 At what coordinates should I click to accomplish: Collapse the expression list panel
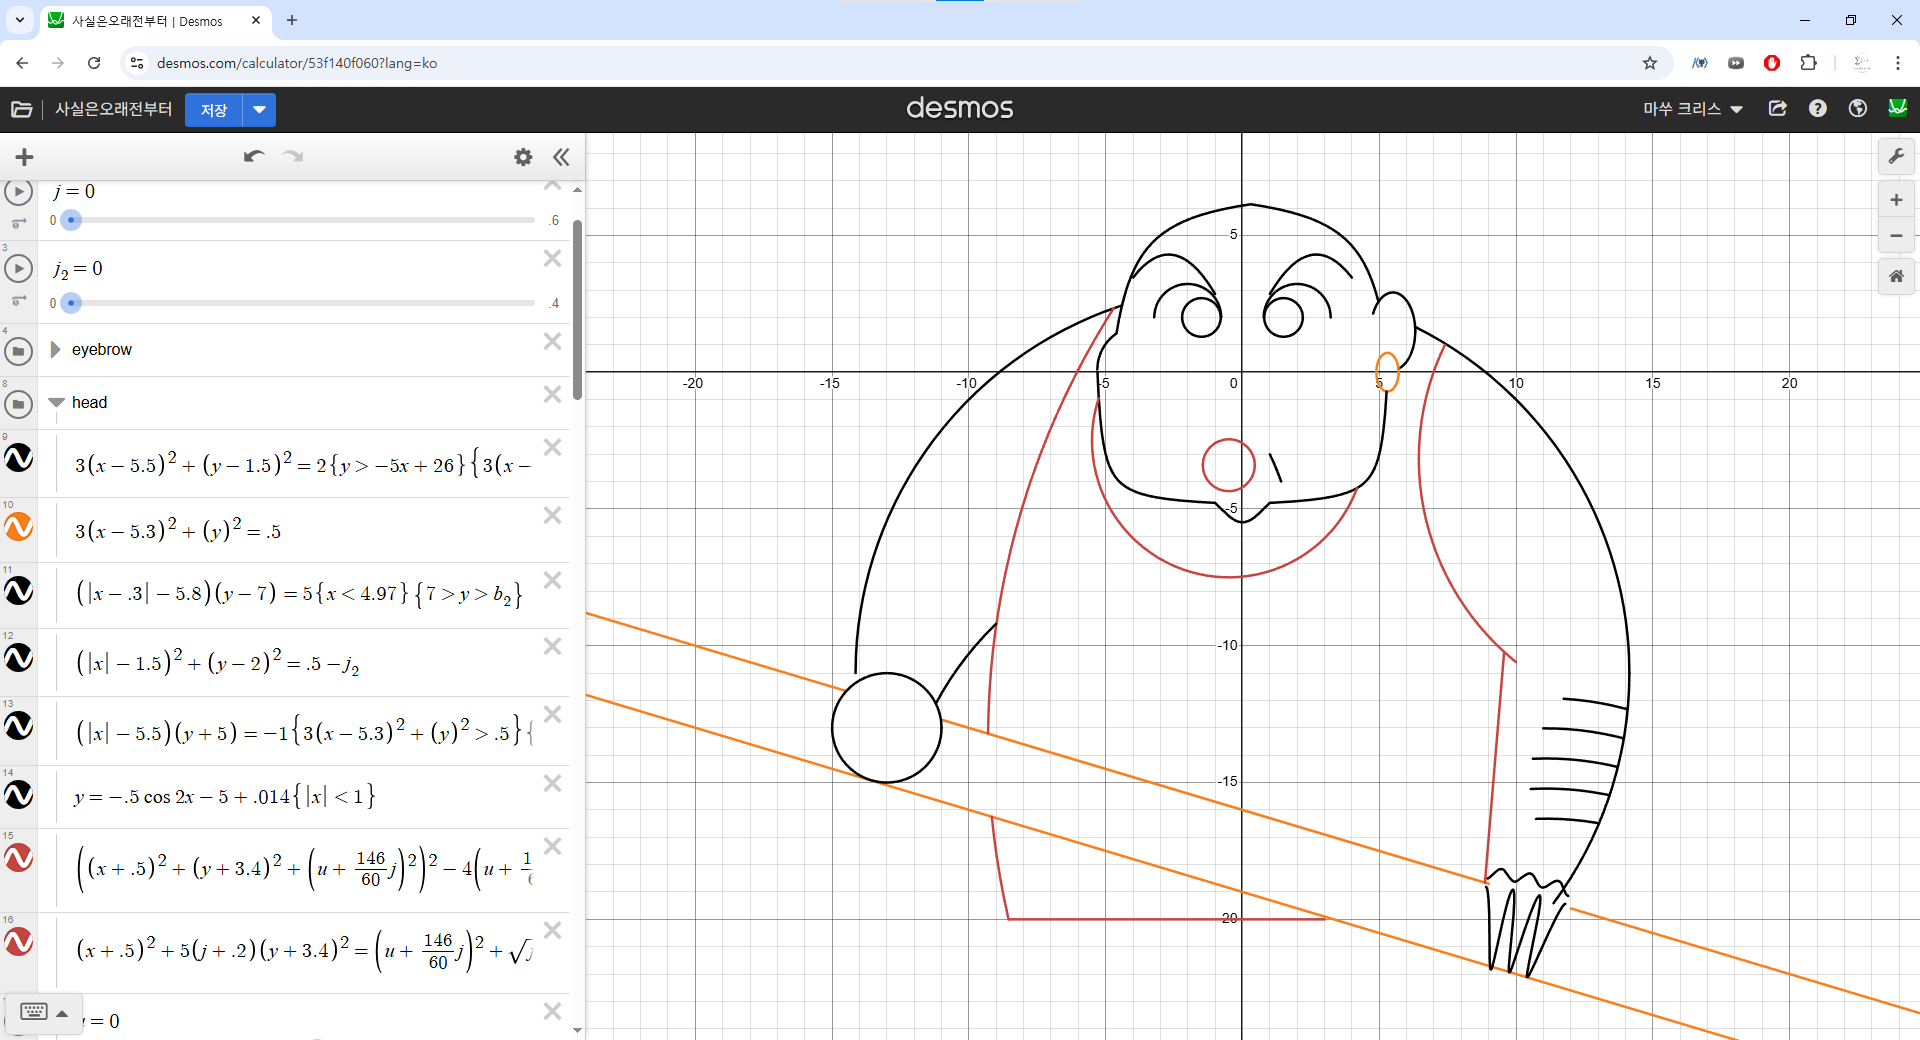561,157
